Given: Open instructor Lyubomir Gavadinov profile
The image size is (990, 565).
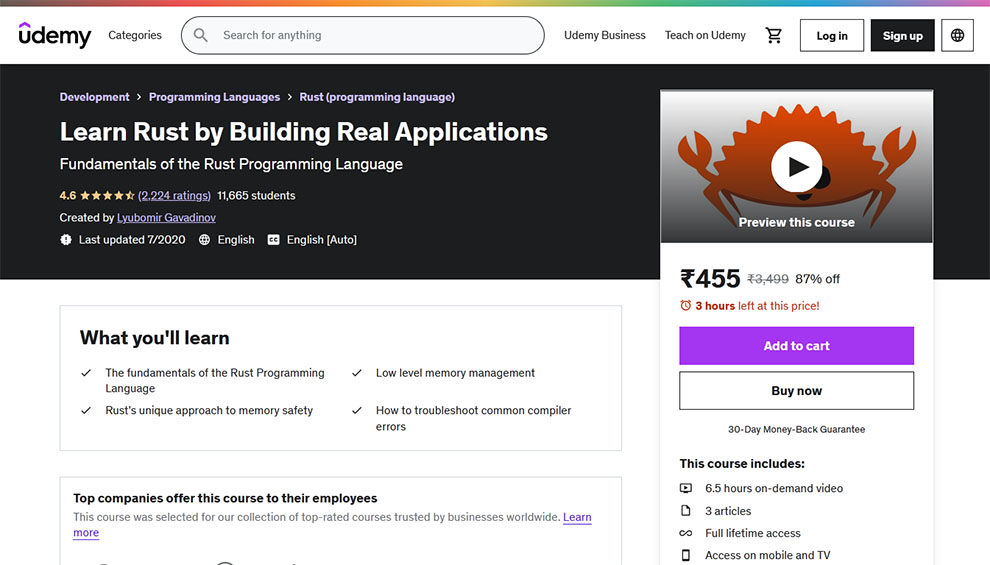Looking at the screenshot, I should click(x=166, y=218).
